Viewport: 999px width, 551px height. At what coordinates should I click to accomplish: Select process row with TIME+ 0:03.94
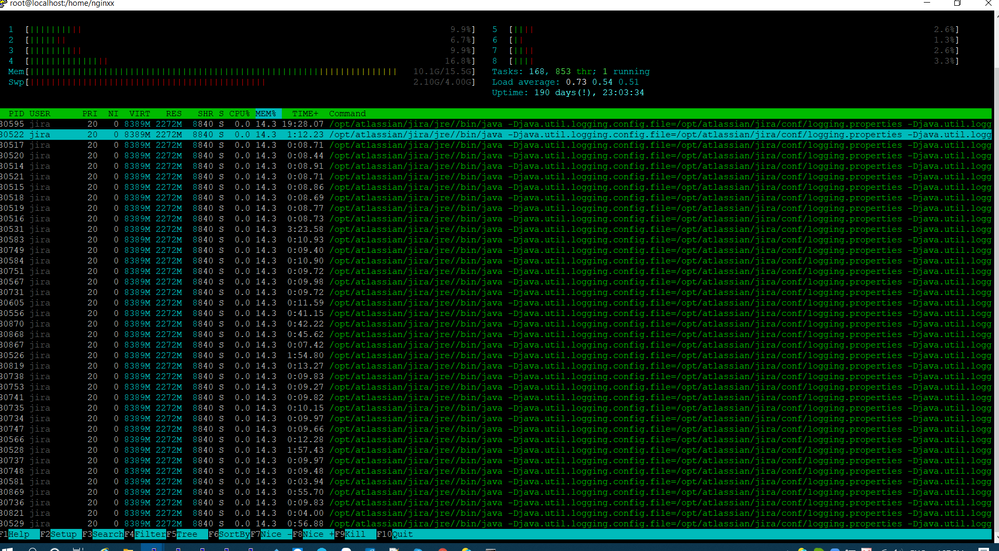pyautogui.click(x=496, y=481)
